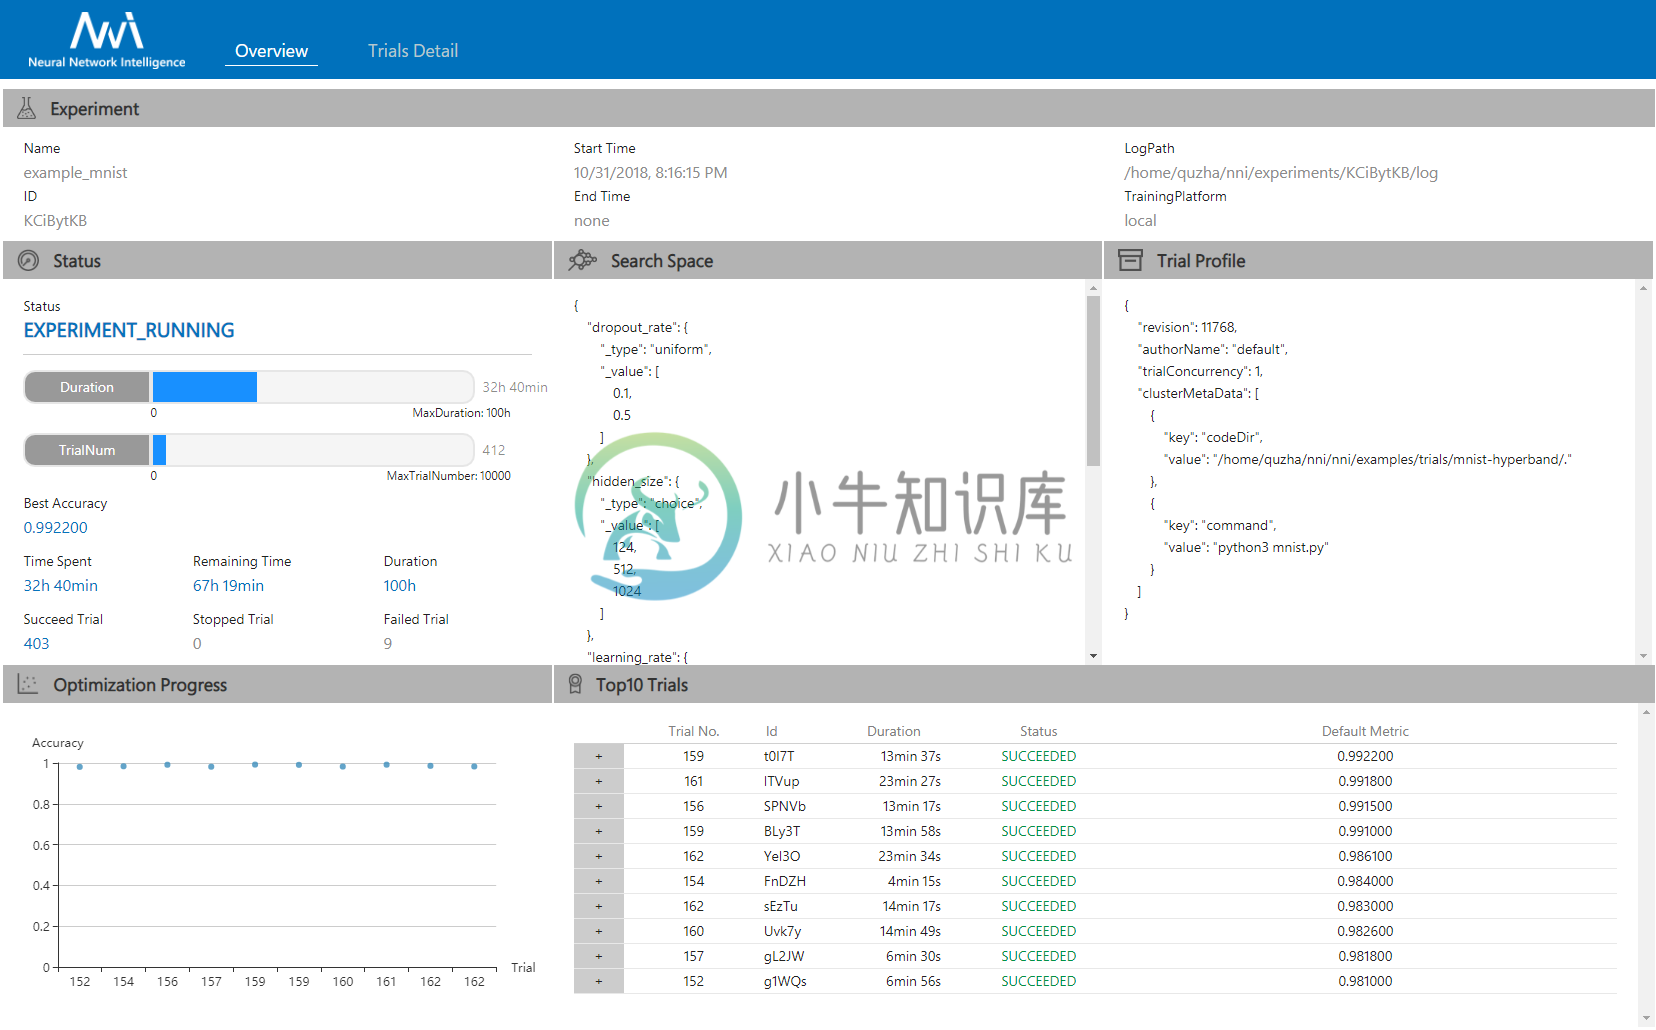Click the Trial Profile scroll up arrow

(x=1643, y=288)
